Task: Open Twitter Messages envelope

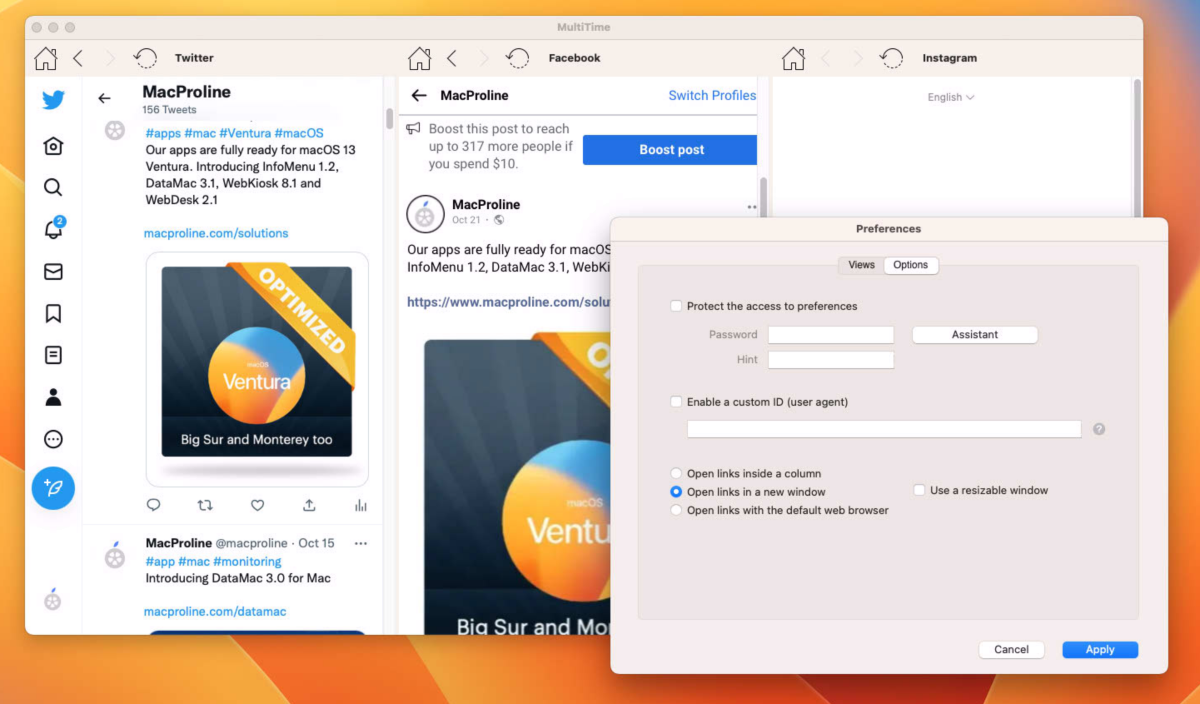Action: pyautogui.click(x=53, y=271)
